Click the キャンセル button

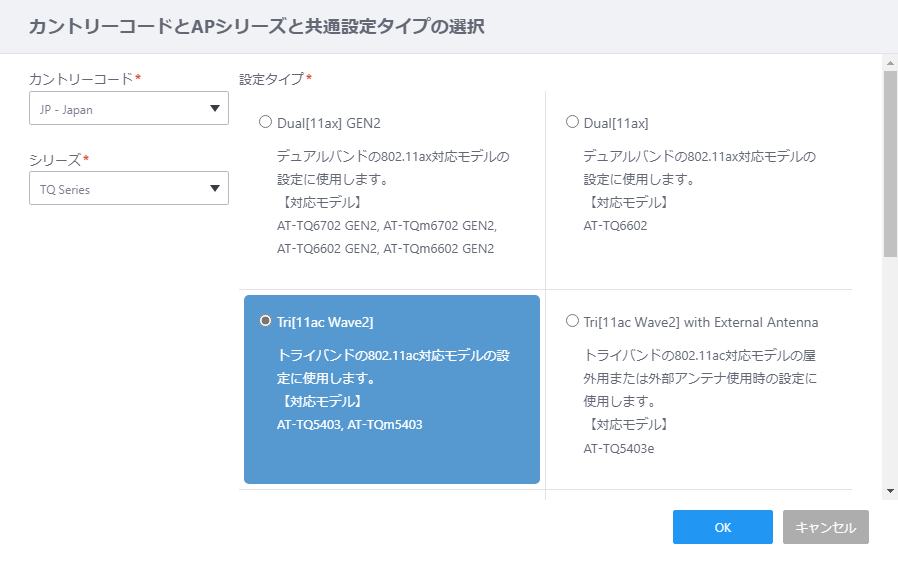826,527
